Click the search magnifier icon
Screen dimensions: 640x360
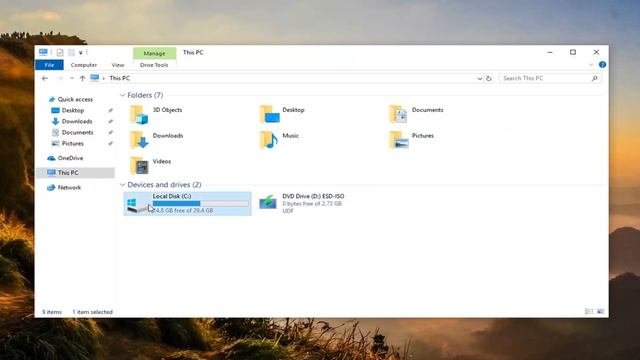point(595,78)
